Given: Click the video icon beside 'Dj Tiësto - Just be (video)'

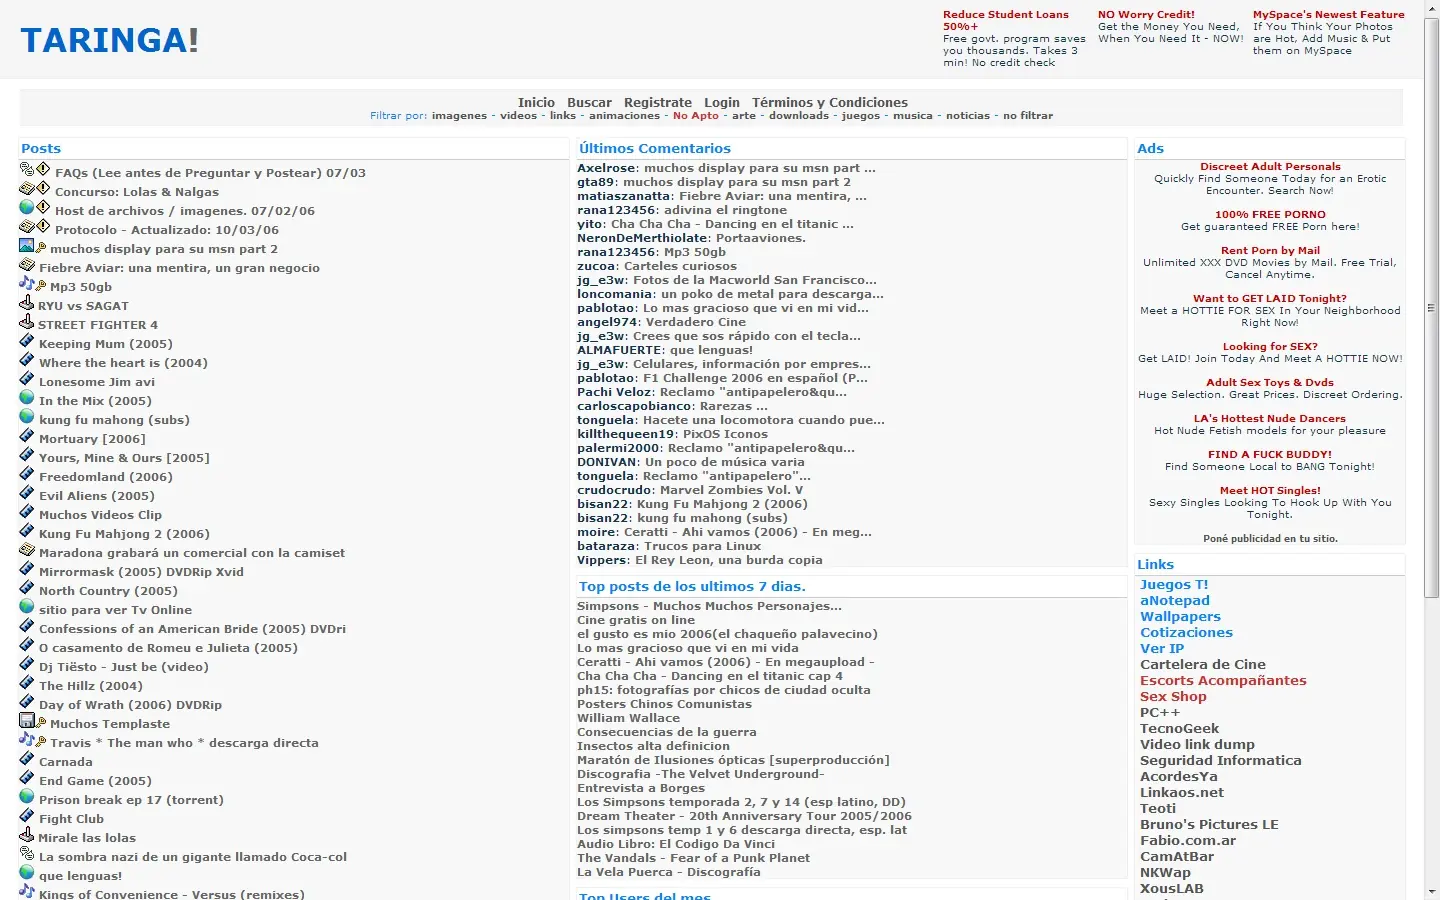Looking at the screenshot, I should (x=27, y=664).
